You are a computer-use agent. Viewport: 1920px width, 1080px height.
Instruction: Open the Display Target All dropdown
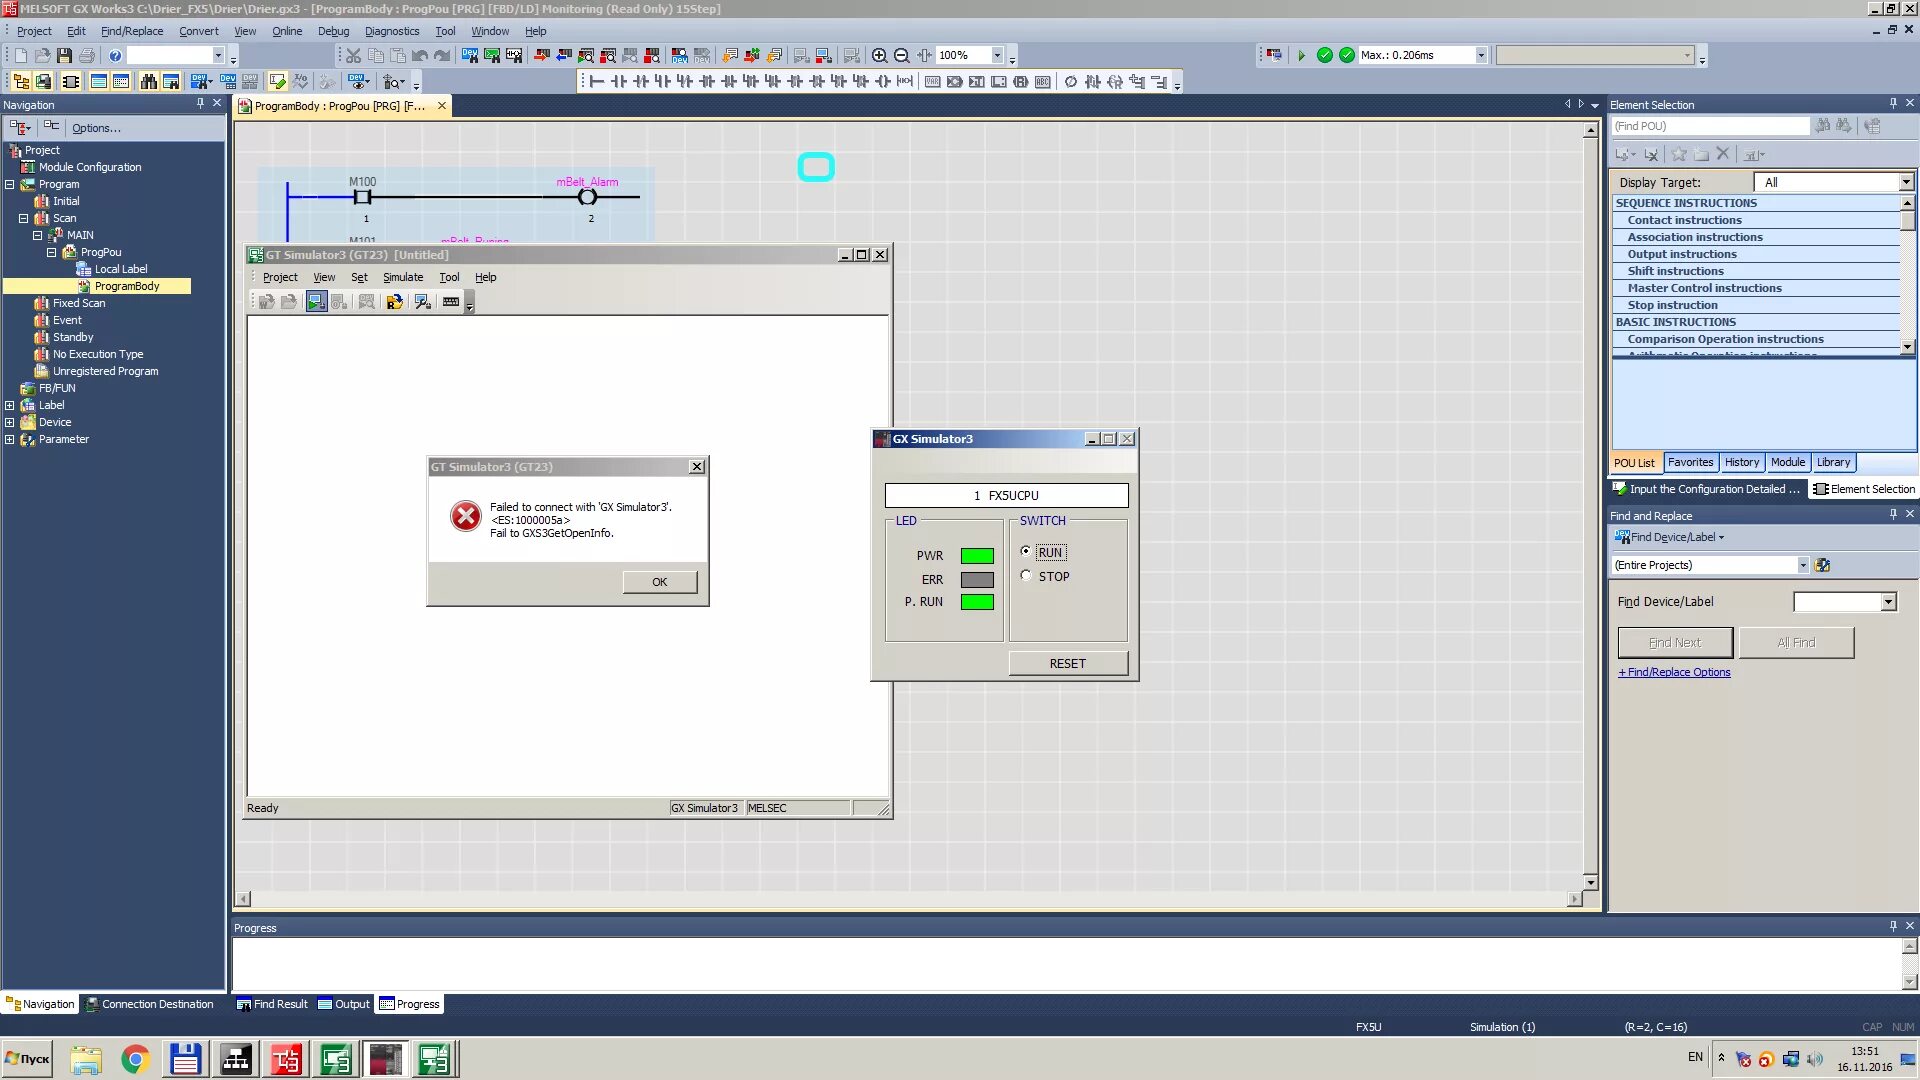pyautogui.click(x=1906, y=182)
